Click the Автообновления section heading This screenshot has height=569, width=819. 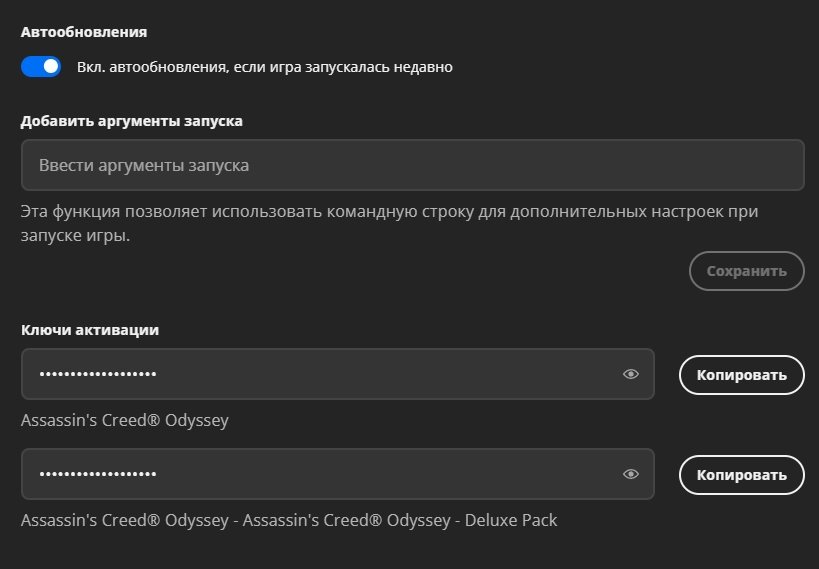tap(84, 32)
